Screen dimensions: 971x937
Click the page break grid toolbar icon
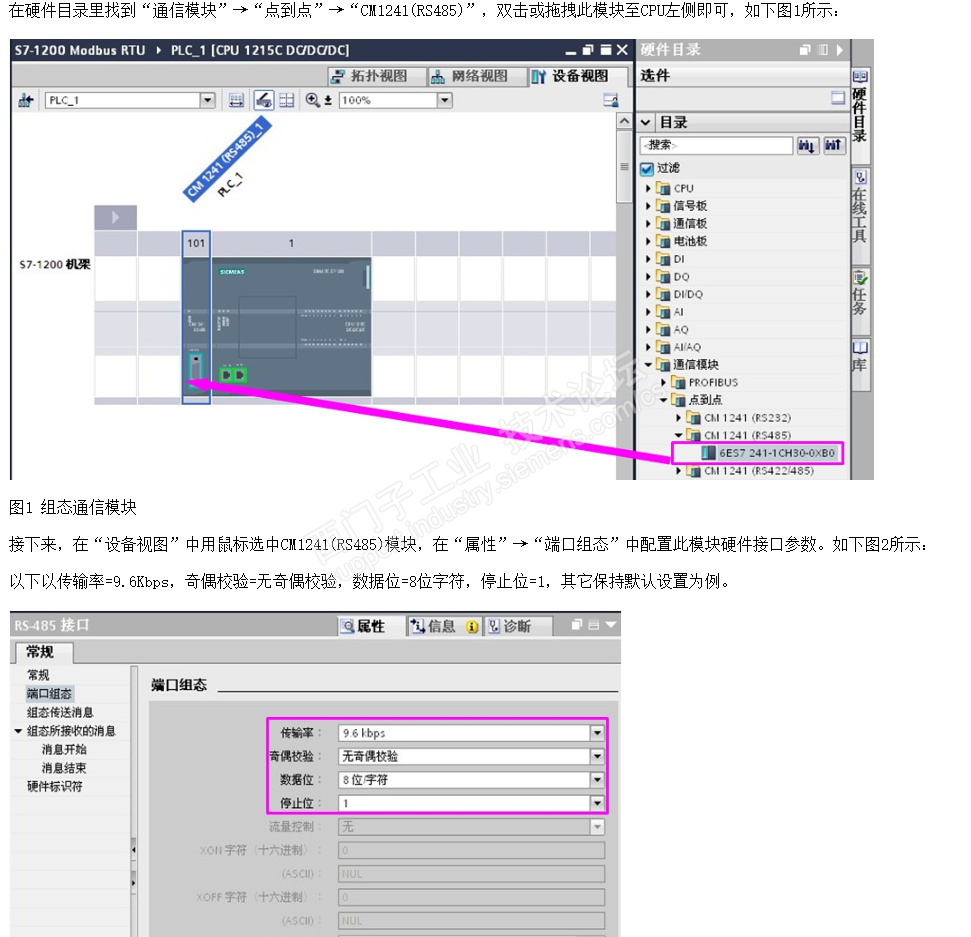pos(287,100)
